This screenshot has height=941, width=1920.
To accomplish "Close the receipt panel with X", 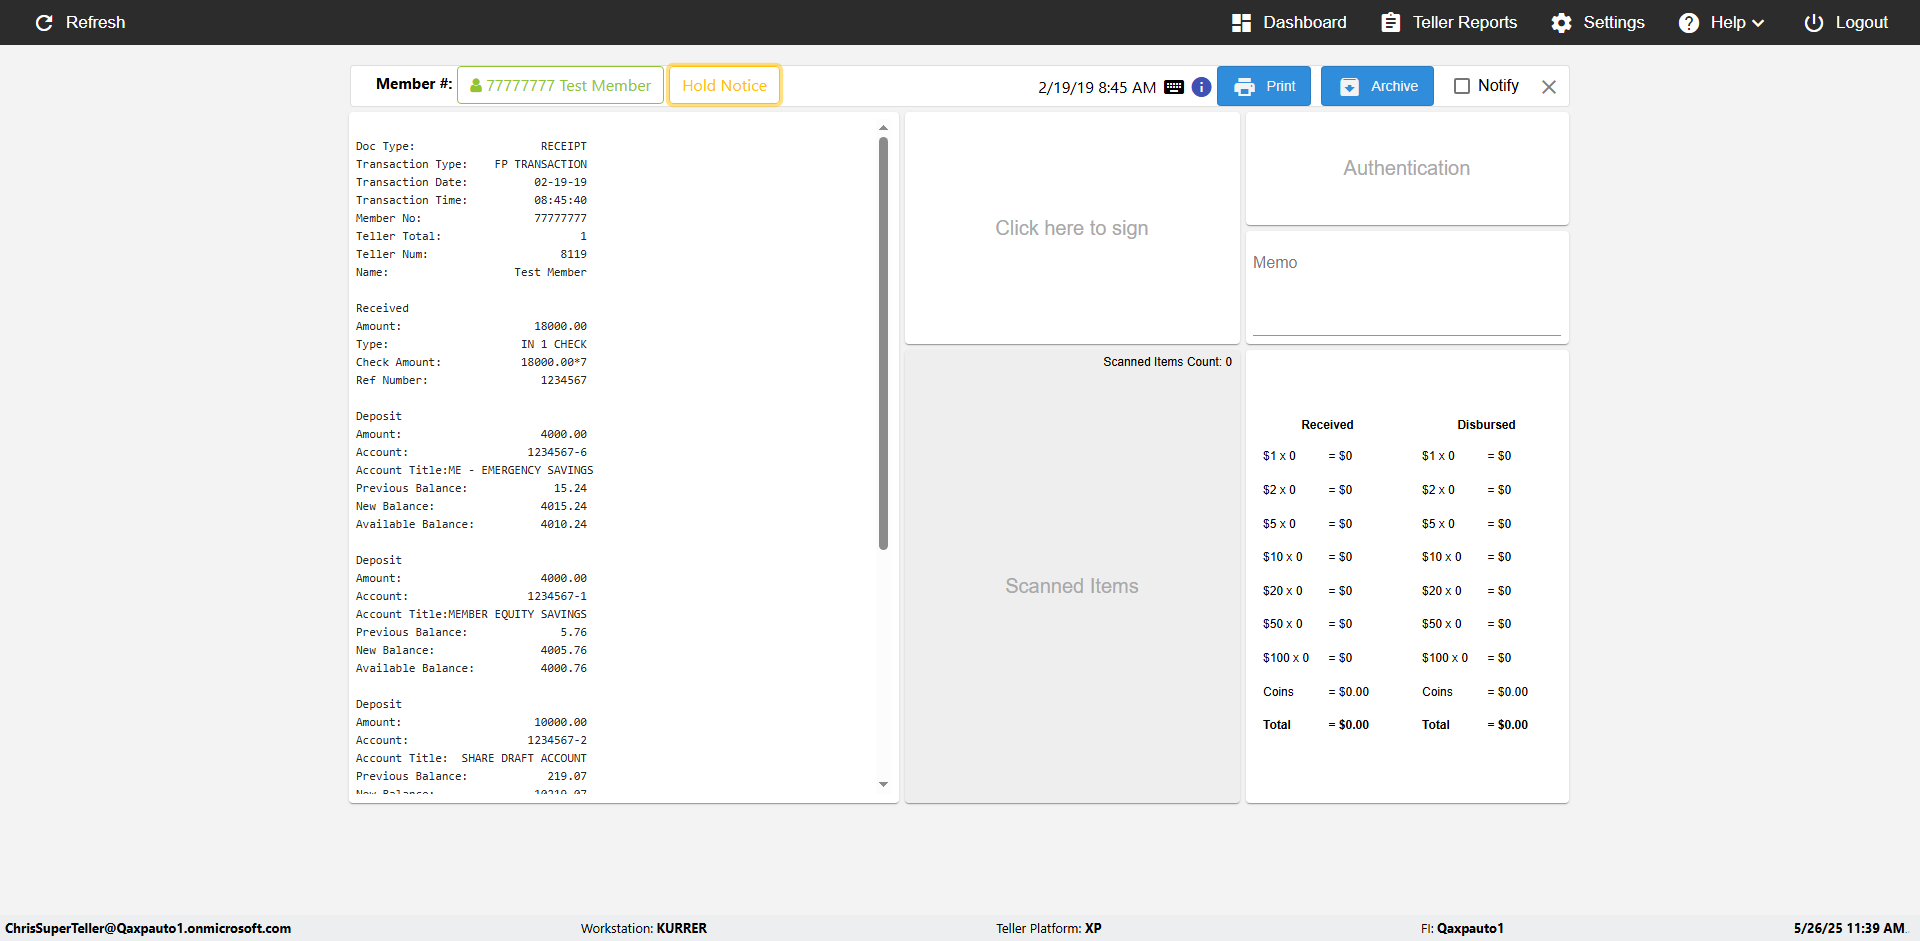I will pos(1548,87).
